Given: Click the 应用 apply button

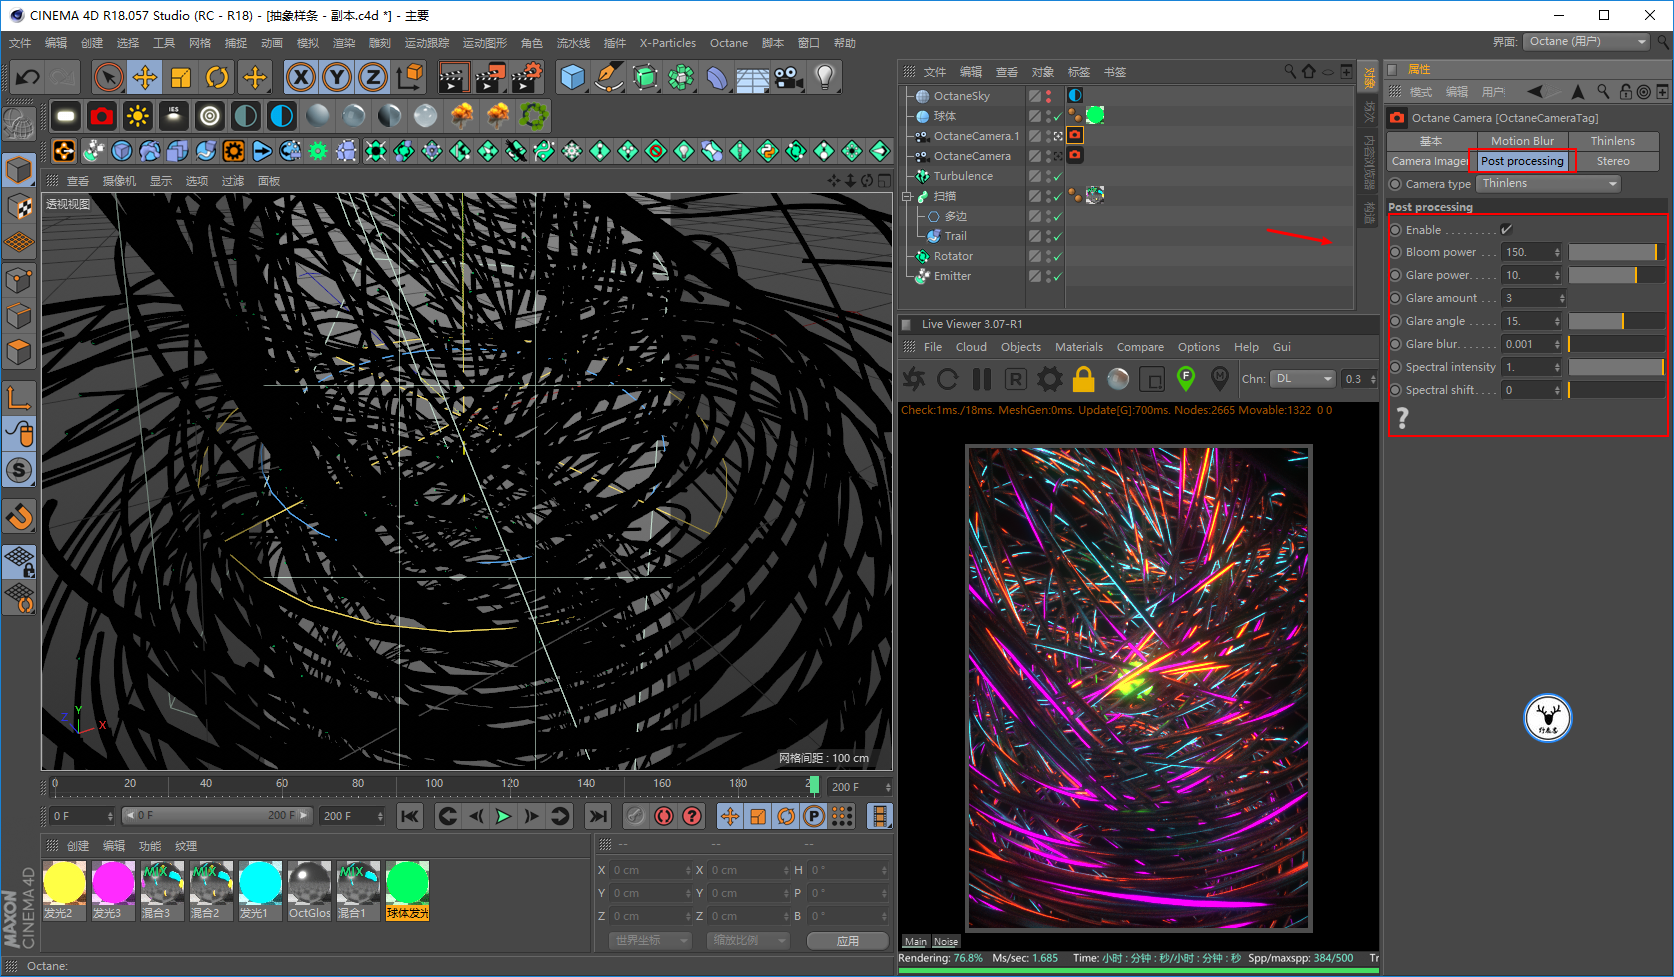Looking at the screenshot, I should pos(848,941).
